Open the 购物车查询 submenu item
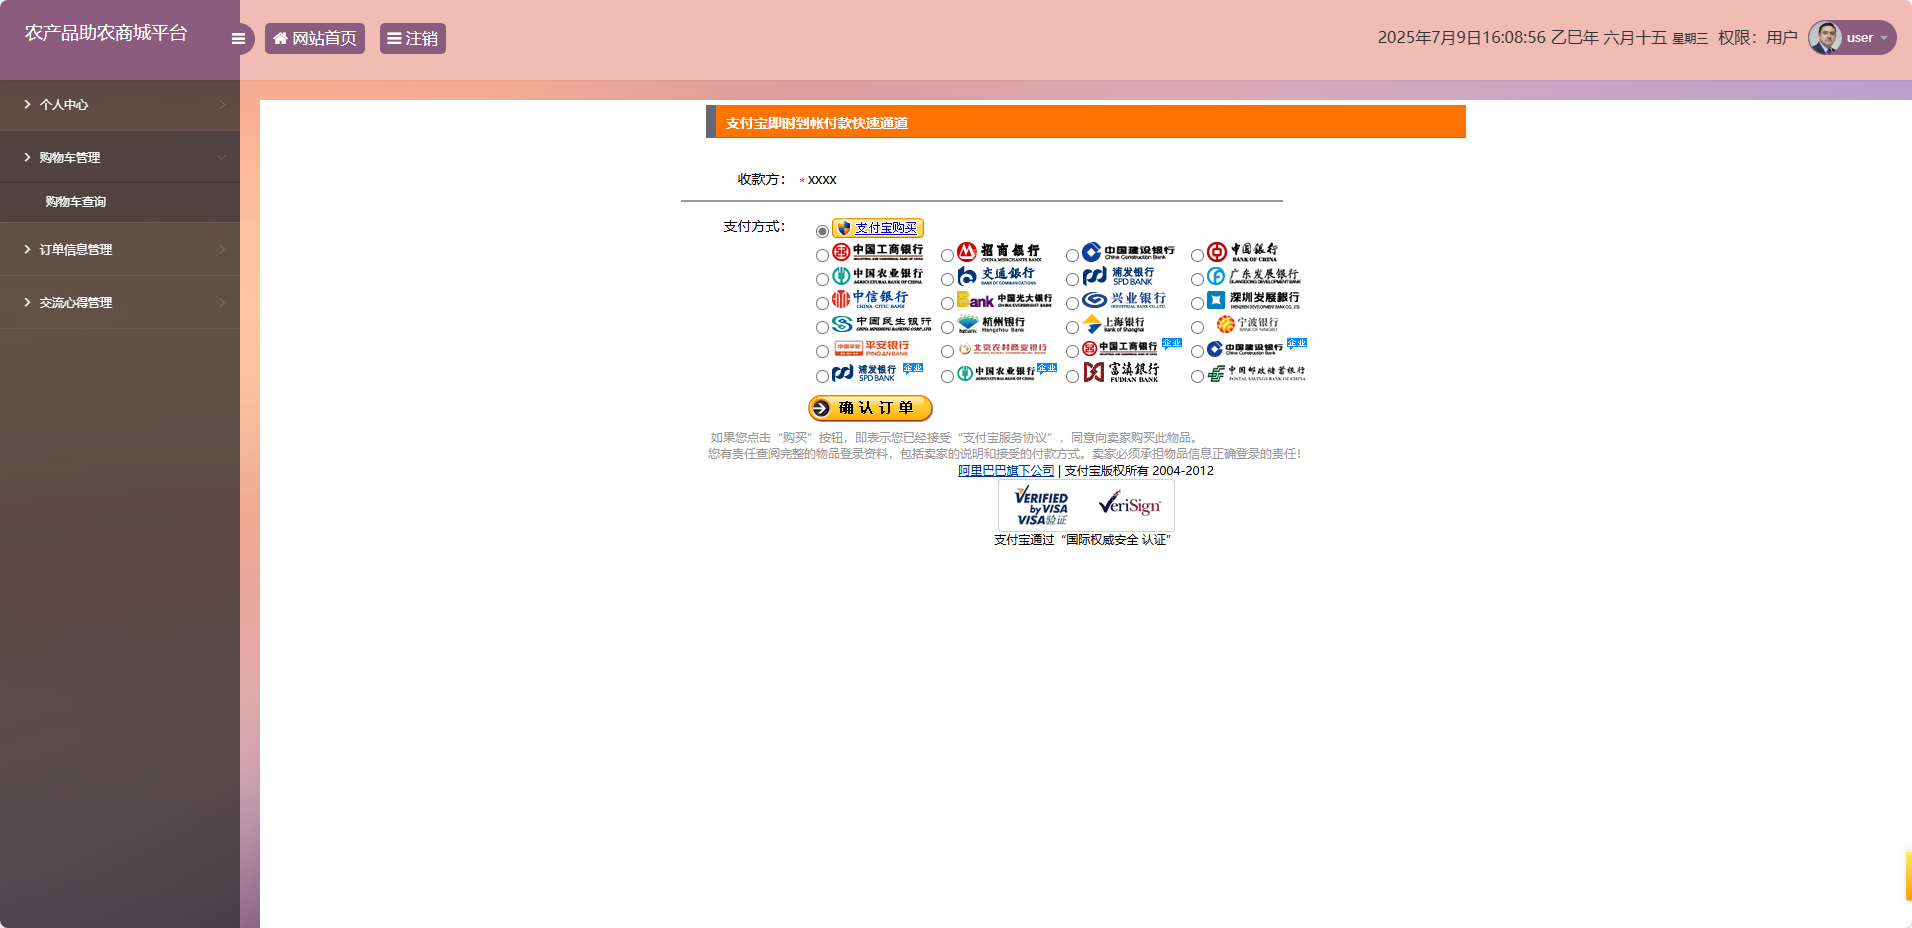 click(x=119, y=201)
